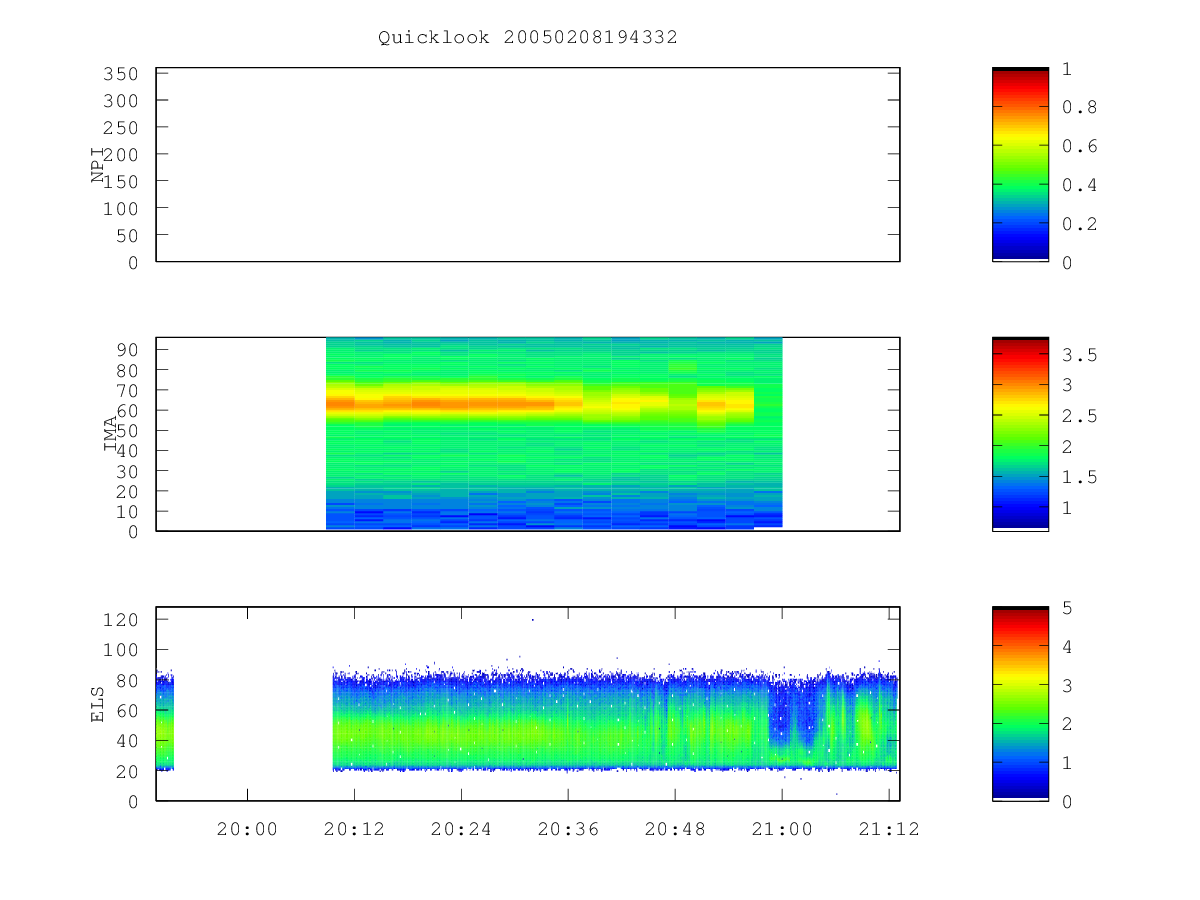The width and height of the screenshot is (1200, 900).
Task: Click the 0.6 label on NPI colorbar
Action: (1079, 147)
